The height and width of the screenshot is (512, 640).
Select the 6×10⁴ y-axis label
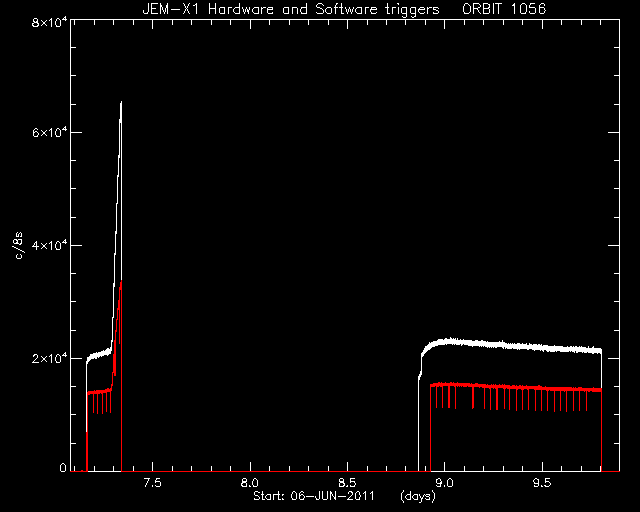49,133
